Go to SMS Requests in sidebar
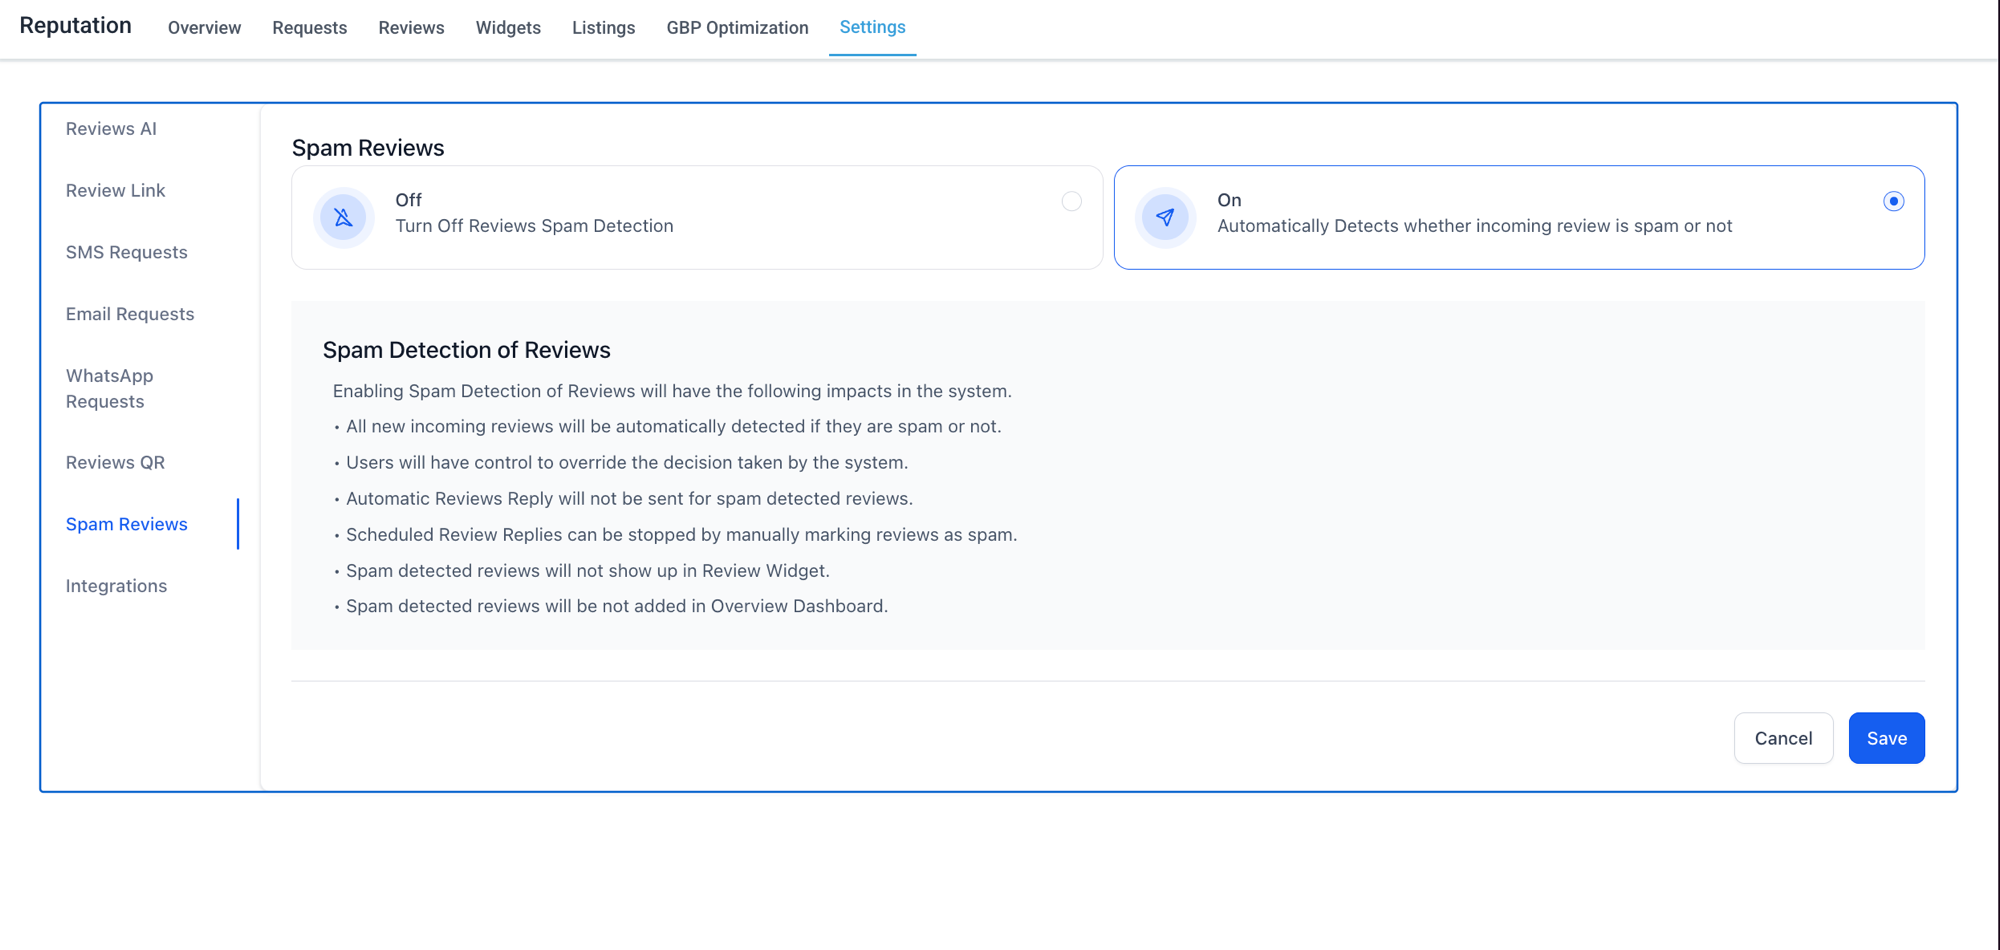The width and height of the screenshot is (2000, 950). [126, 252]
